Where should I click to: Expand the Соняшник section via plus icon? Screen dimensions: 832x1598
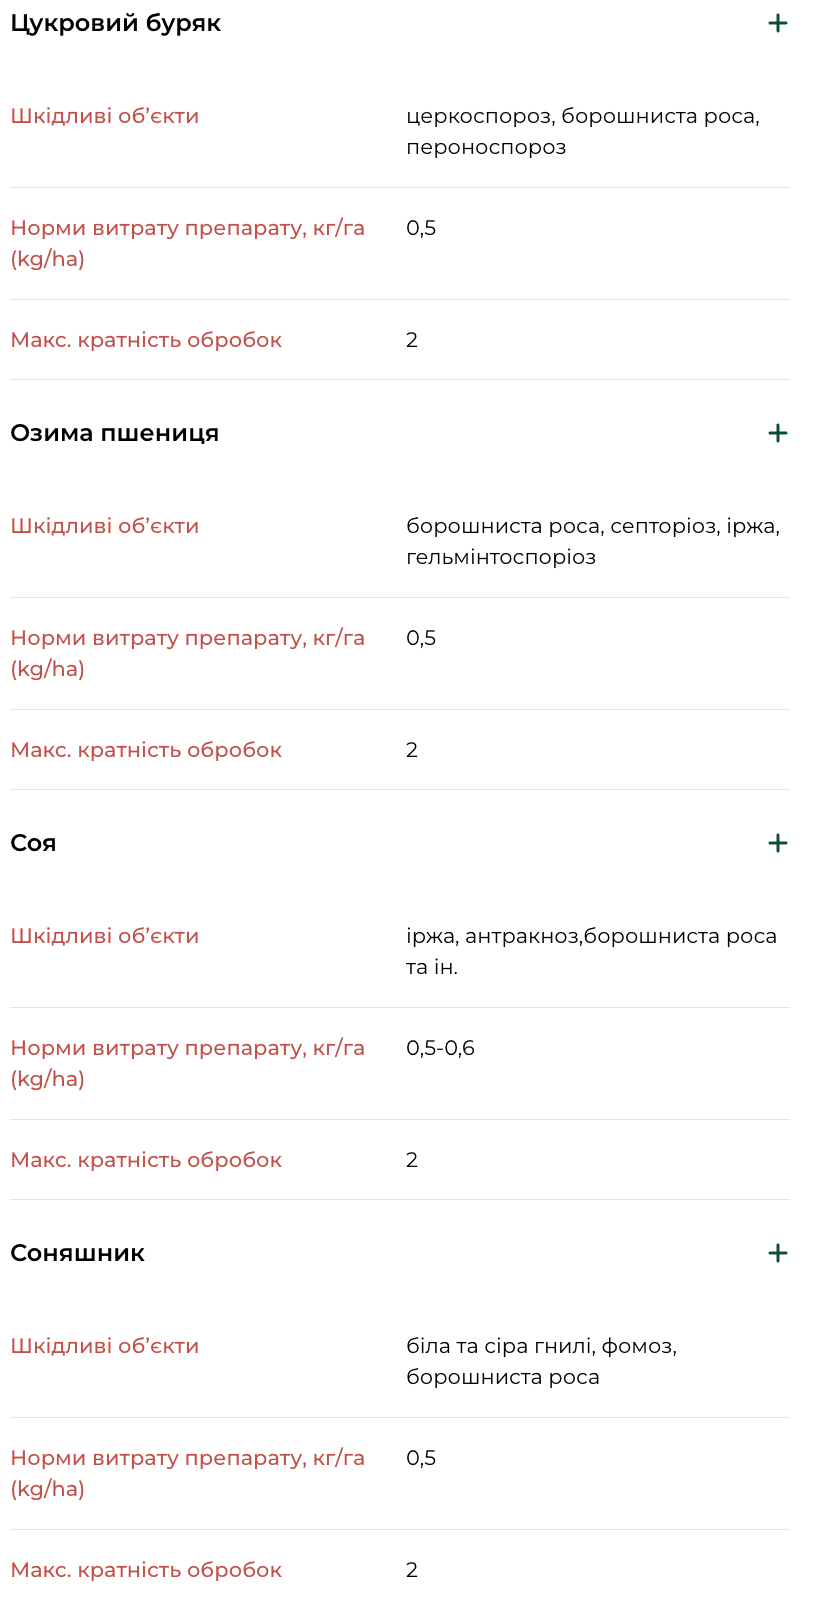[x=777, y=1252]
